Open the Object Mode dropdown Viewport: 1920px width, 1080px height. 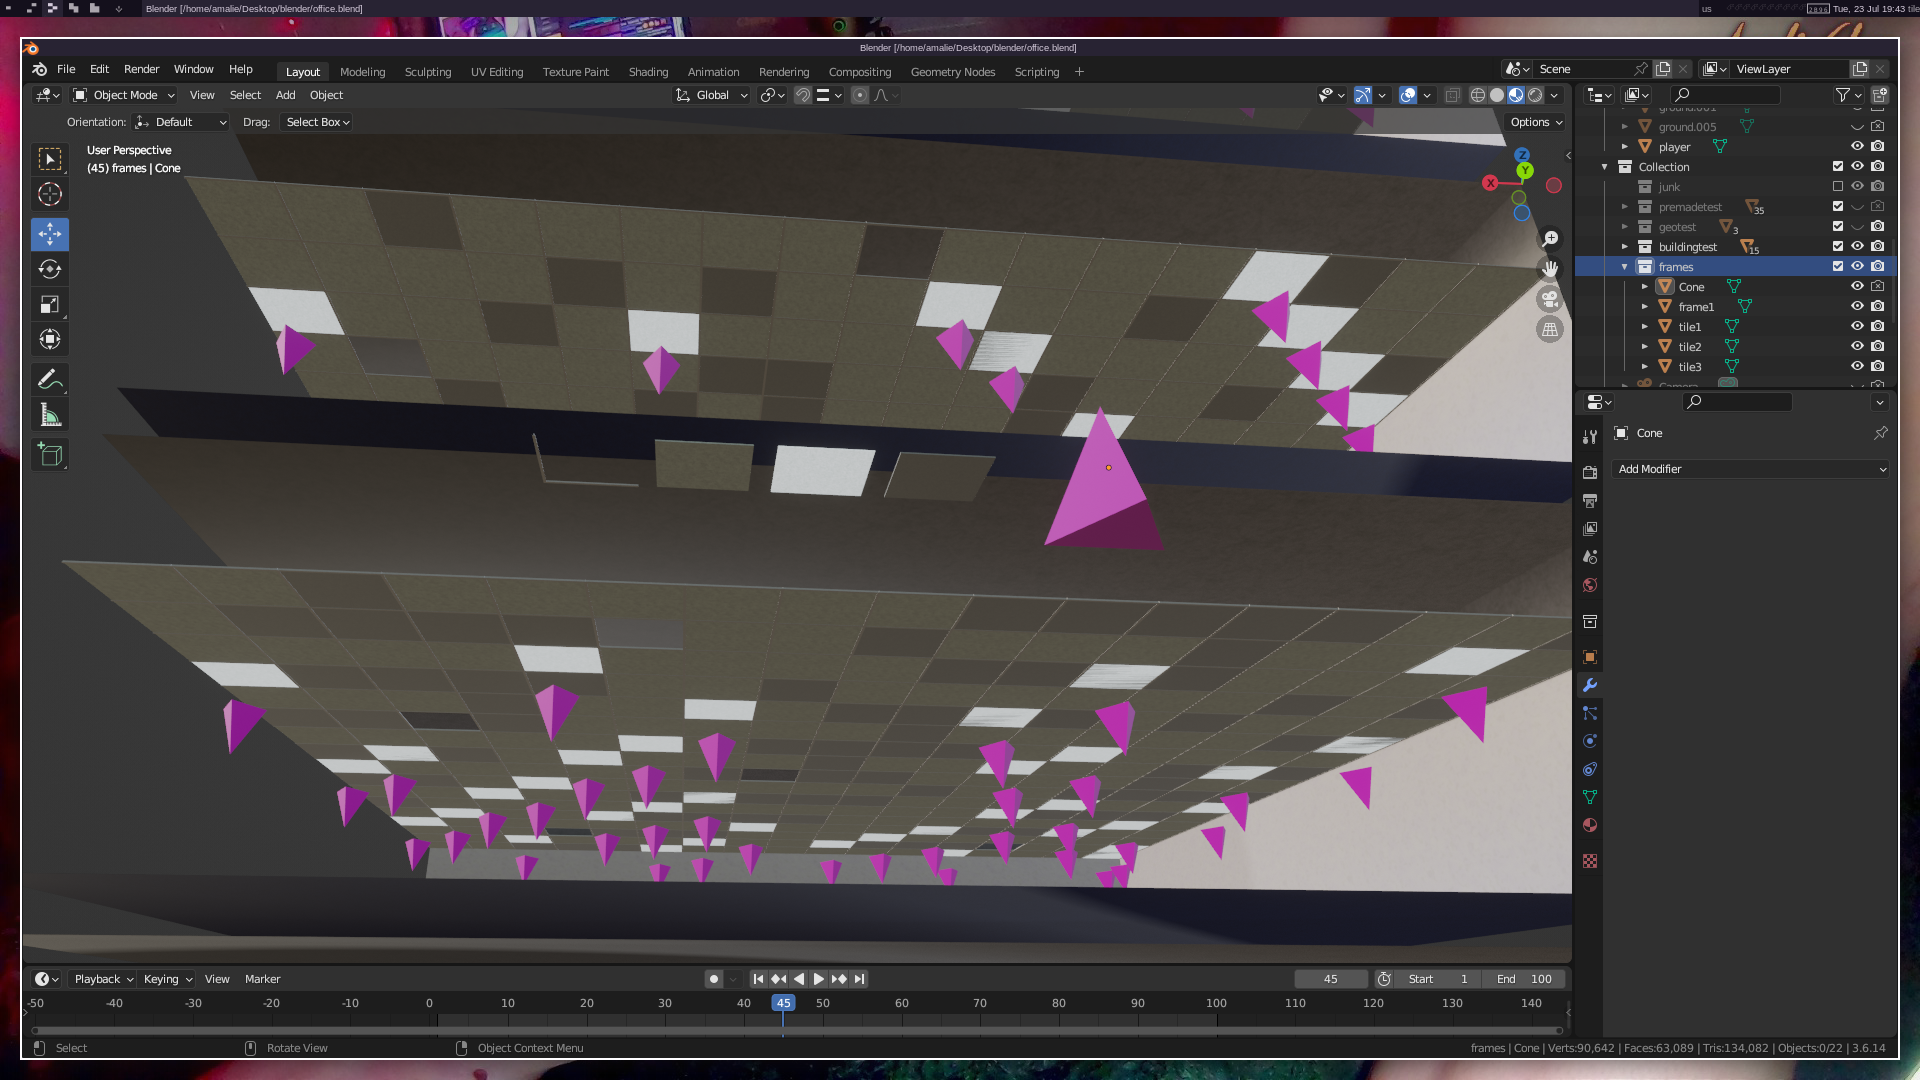tap(125, 95)
